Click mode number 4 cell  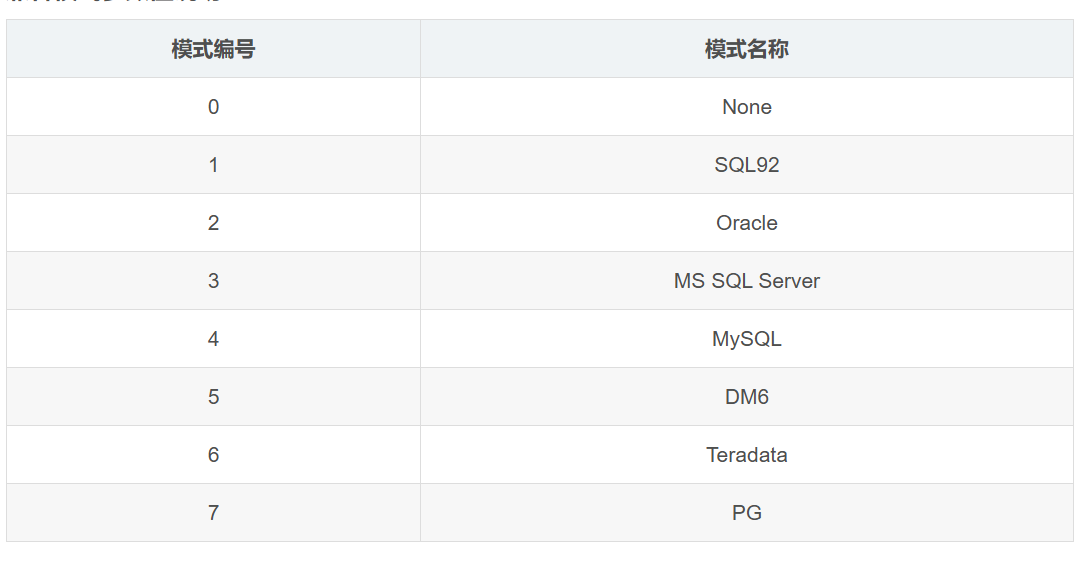click(x=213, y=339)
